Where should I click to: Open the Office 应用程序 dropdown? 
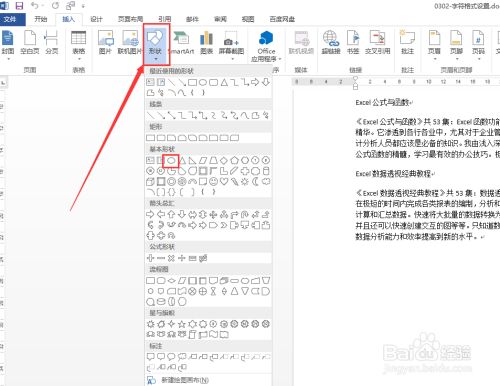[266, 46]
